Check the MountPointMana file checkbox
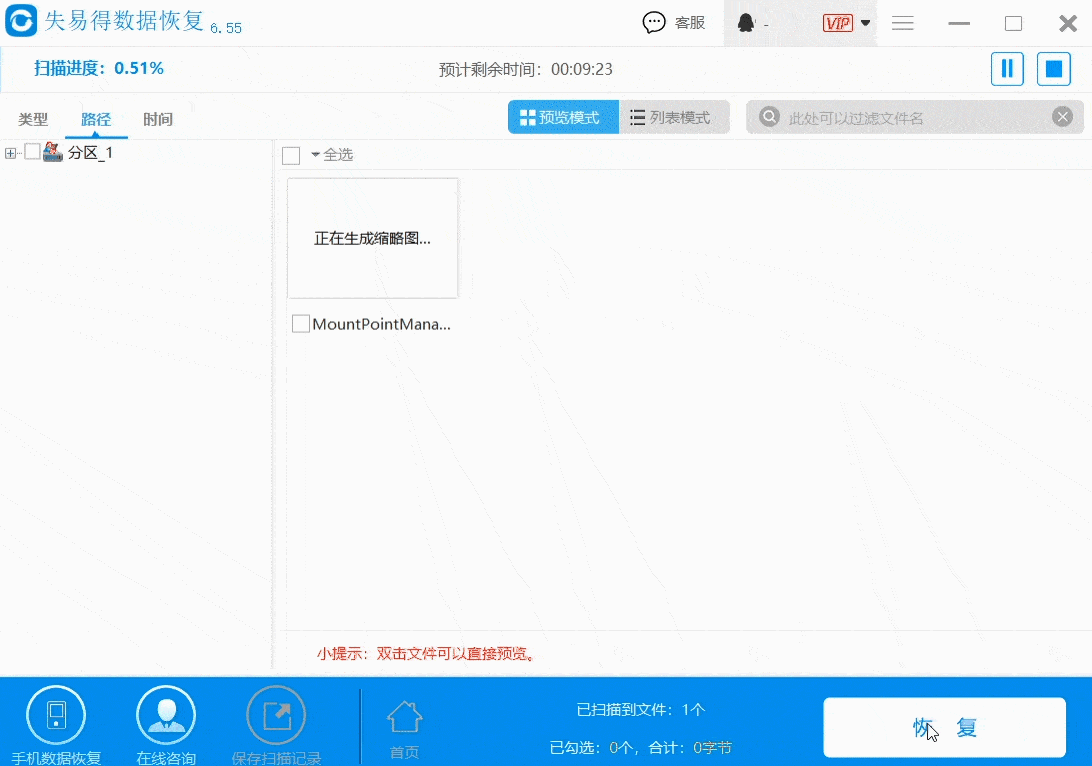Image resolution: width=1092 pixels, height=766 pixels. tap(300, 323)
